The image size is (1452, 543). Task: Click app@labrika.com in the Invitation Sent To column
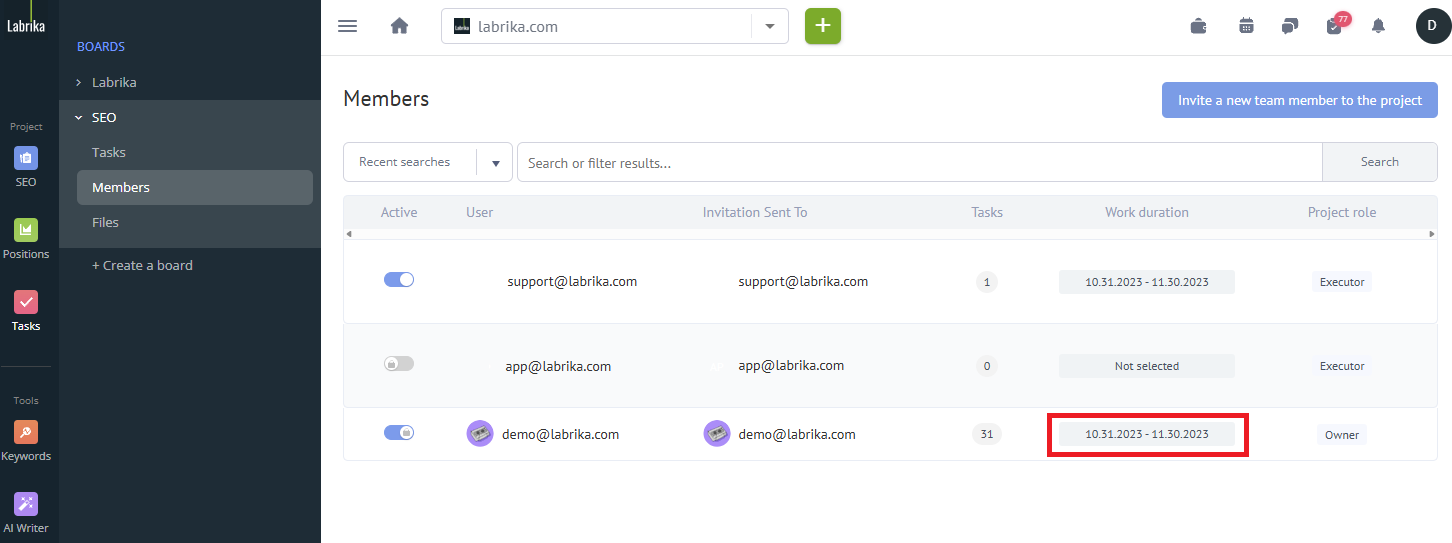click(x=791, y=365)
